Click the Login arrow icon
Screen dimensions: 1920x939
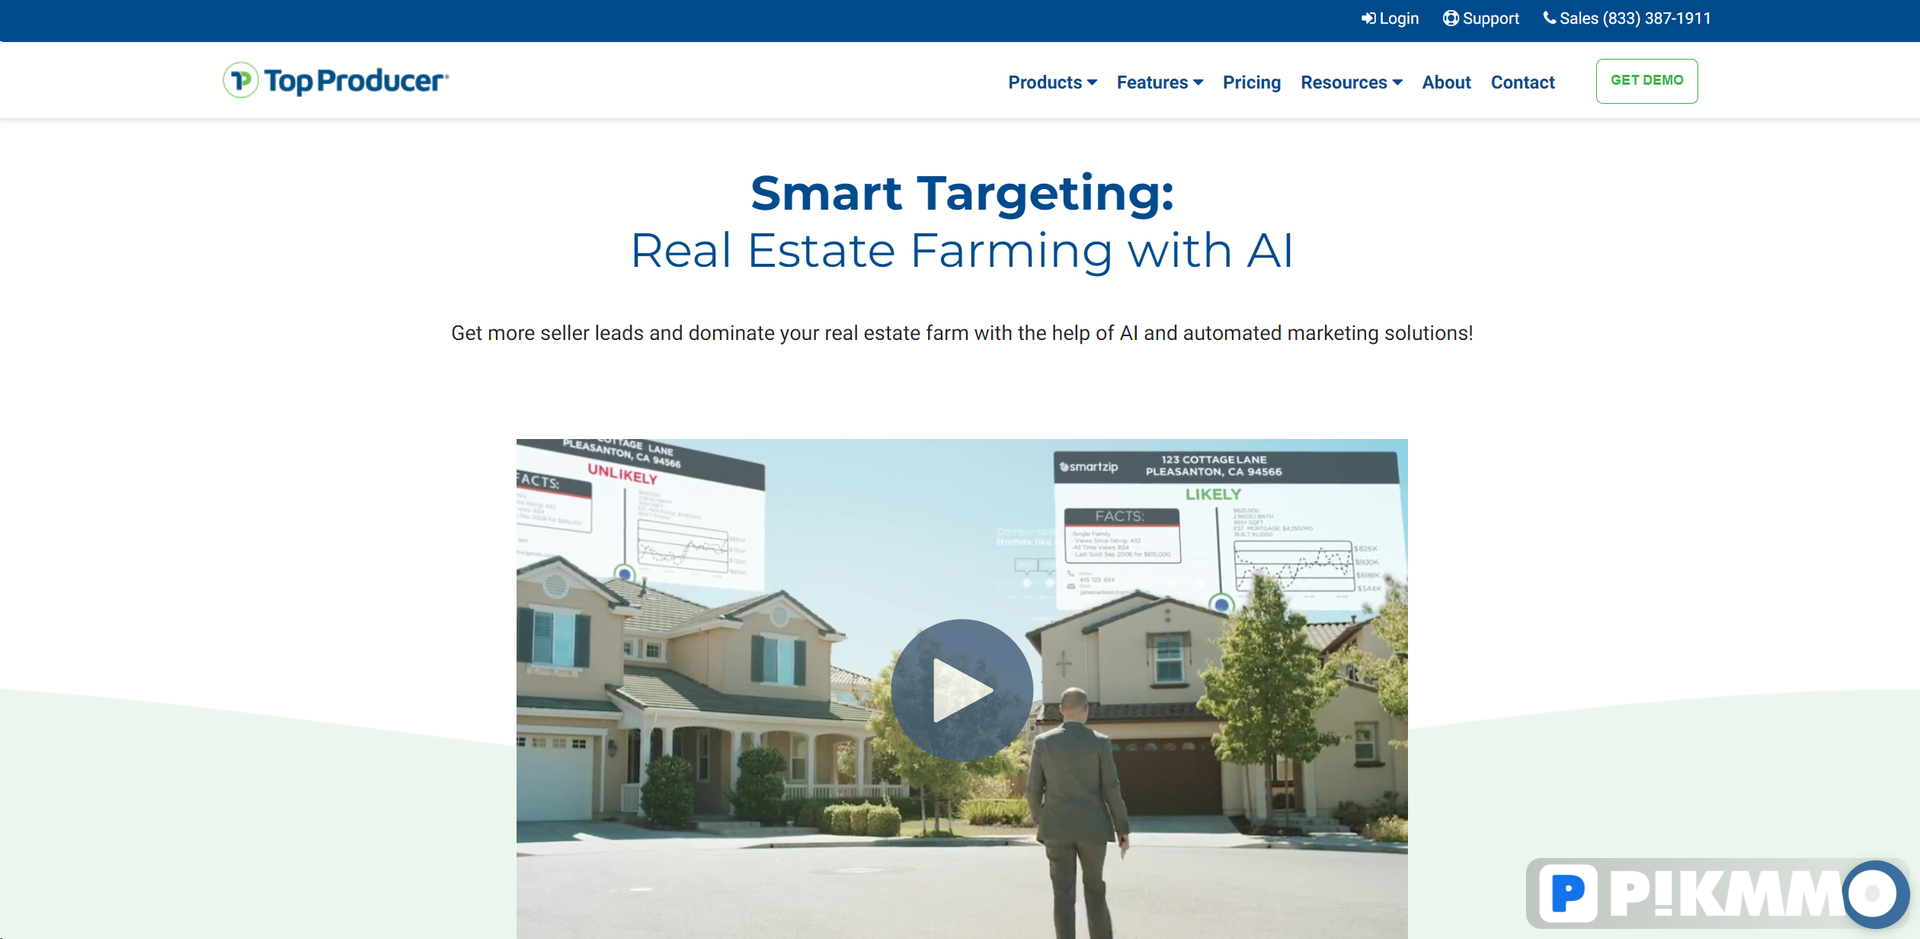[1368, 19]
